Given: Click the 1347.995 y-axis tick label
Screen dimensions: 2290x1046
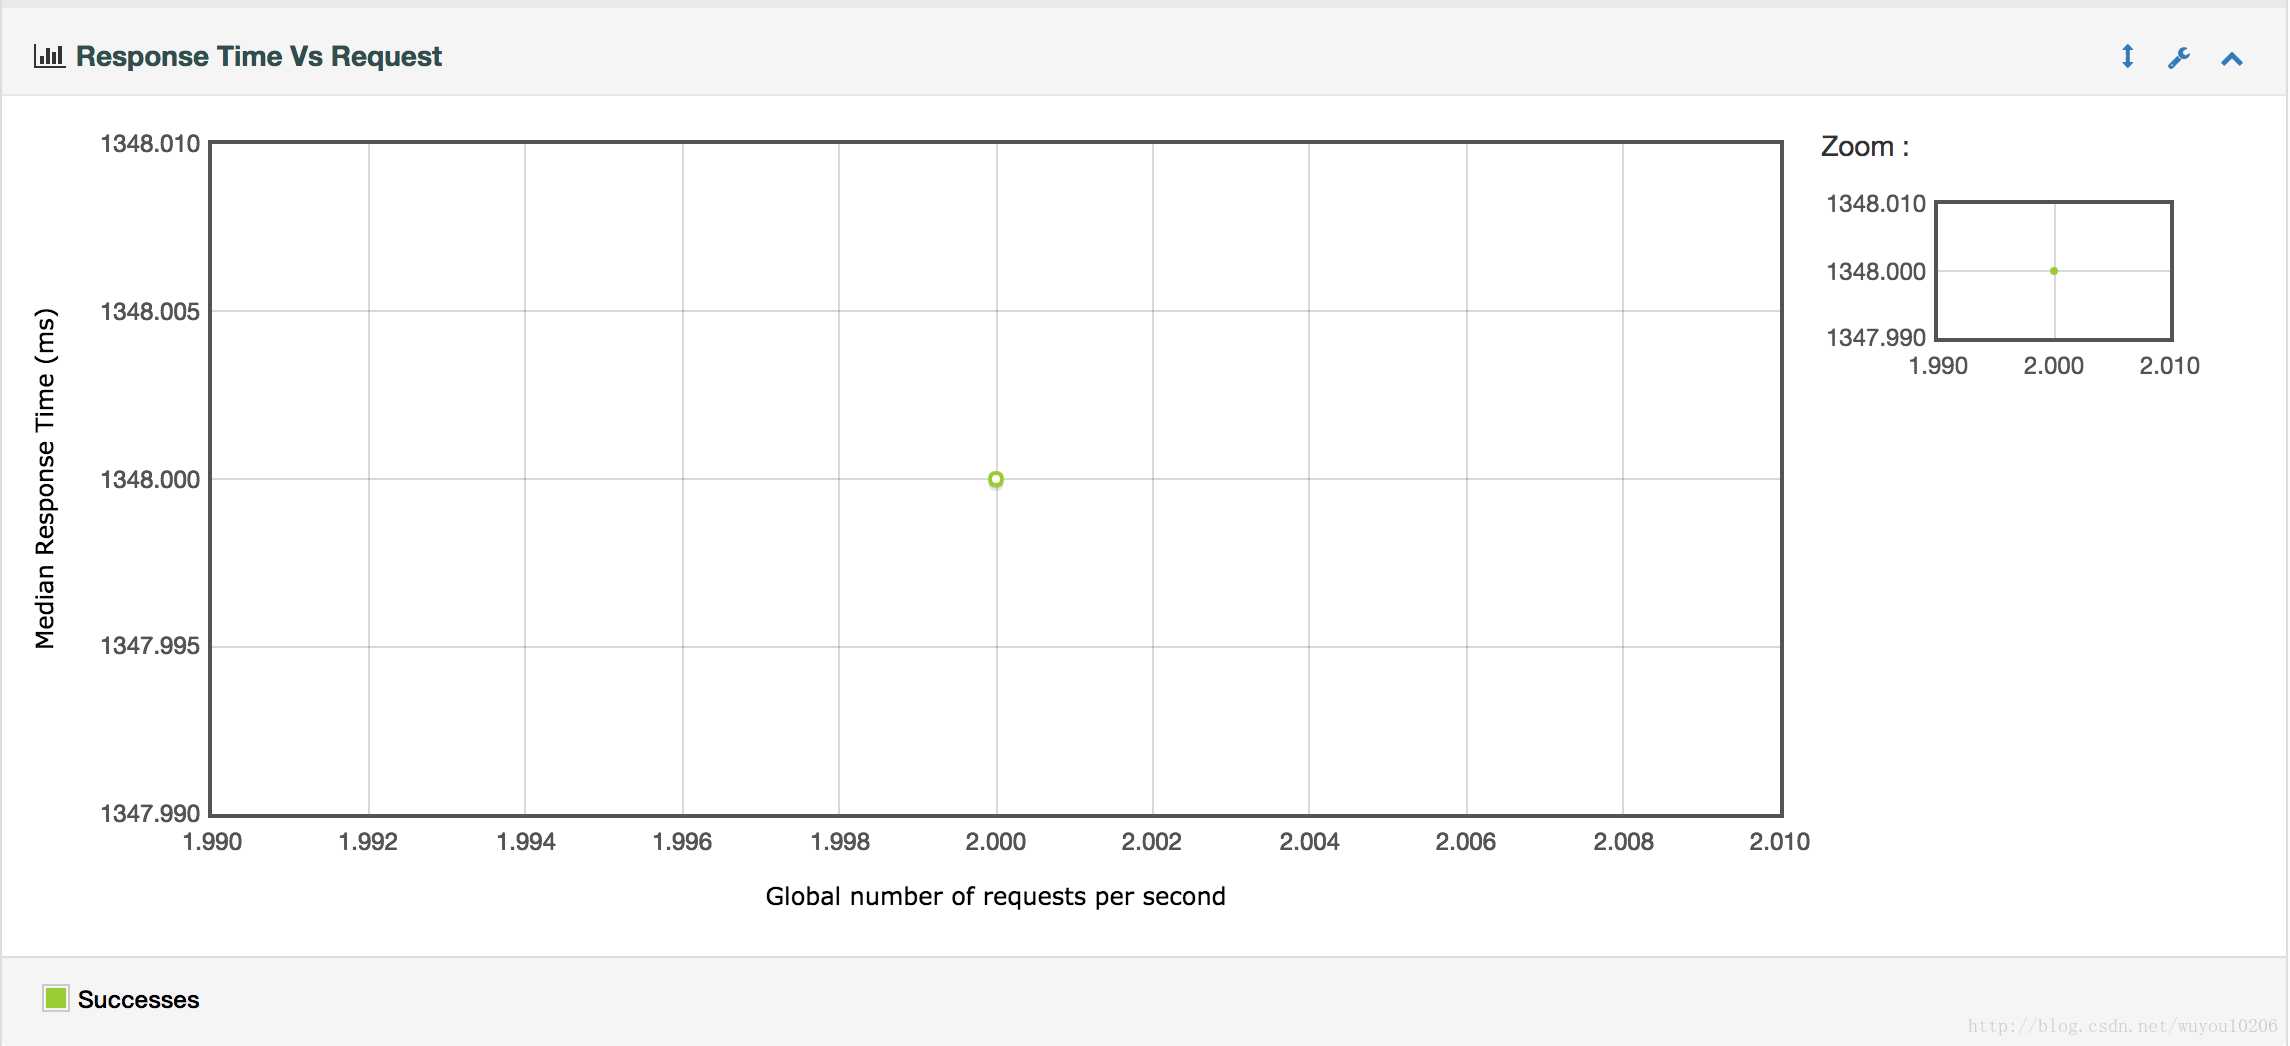Looking at the screenshot, I should coord(150,646).
